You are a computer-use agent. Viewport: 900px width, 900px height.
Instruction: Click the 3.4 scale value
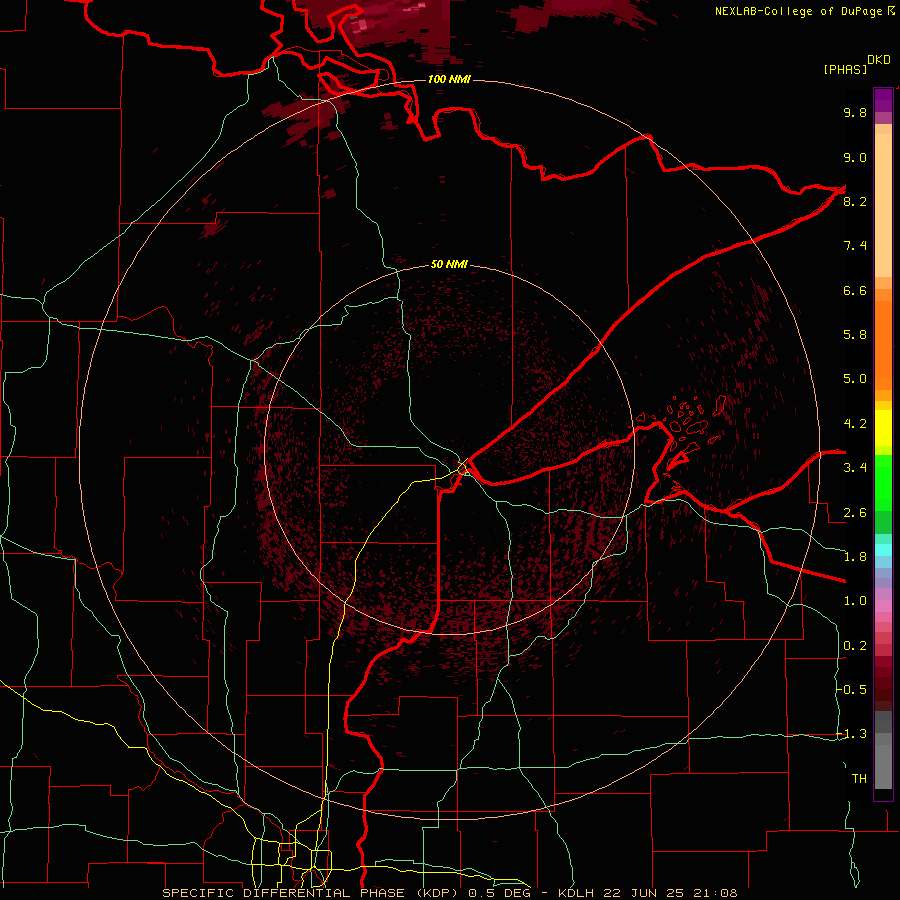855,468
